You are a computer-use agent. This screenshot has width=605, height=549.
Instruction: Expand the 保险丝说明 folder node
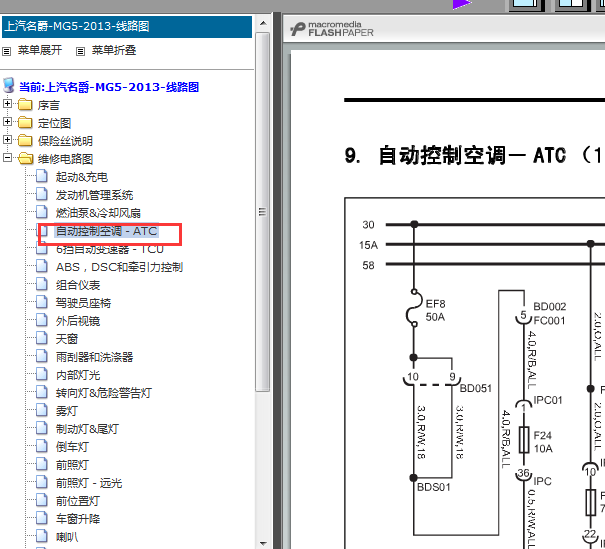[x=7, y=139]
